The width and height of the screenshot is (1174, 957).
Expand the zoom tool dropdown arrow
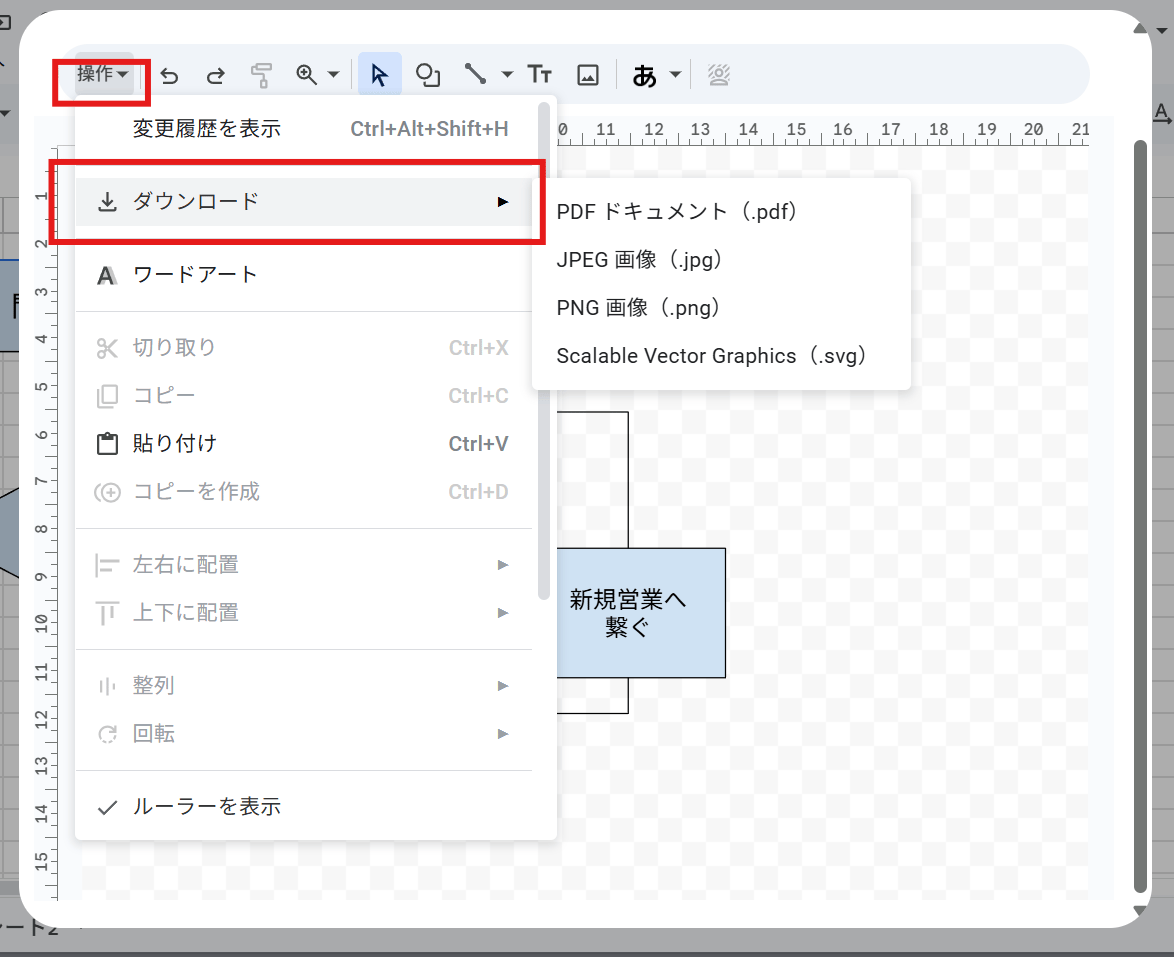coord(331,74)
